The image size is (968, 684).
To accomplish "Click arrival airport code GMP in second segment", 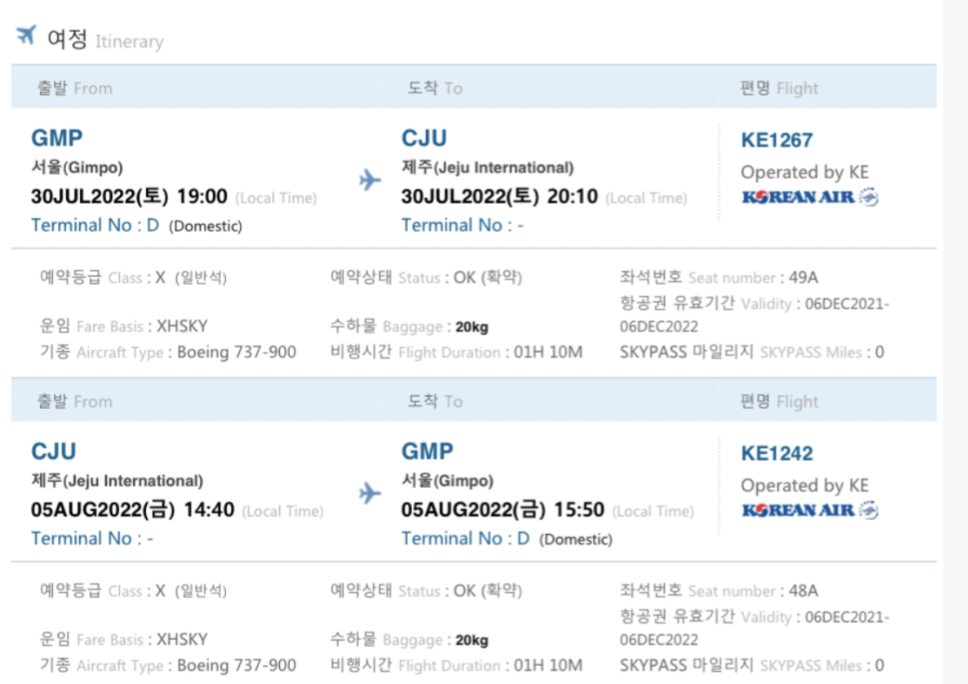I will coord(427,451).
